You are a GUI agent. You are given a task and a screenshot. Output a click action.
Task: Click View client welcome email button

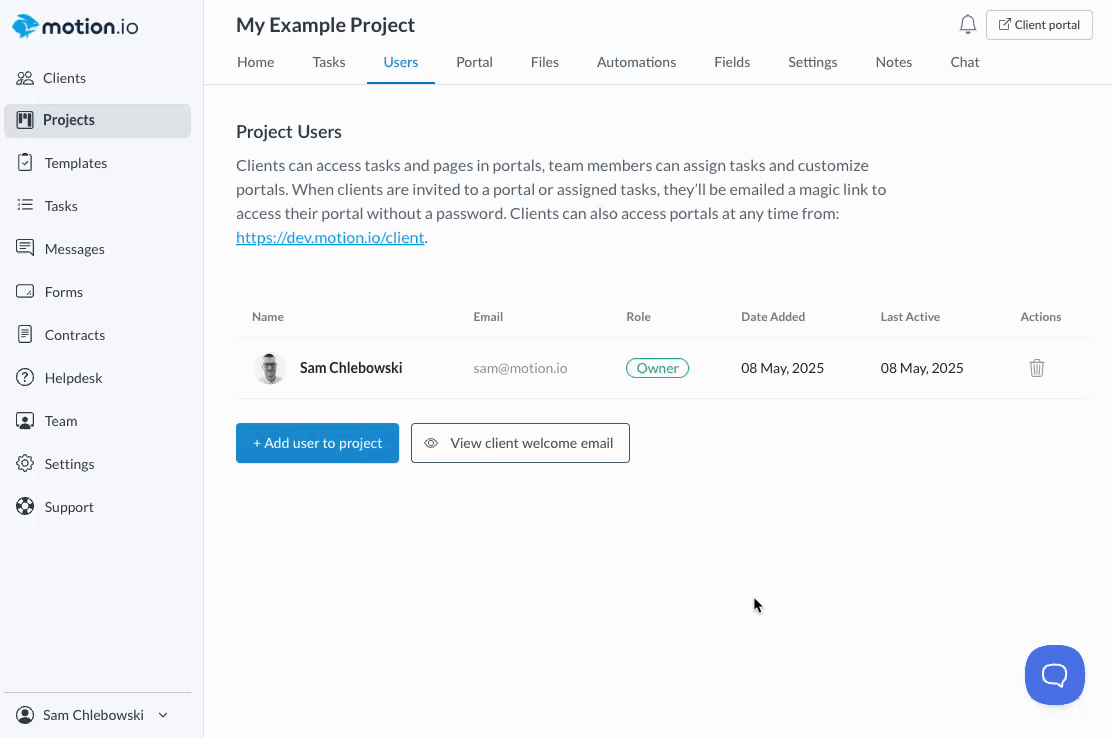tap(520, 443)
